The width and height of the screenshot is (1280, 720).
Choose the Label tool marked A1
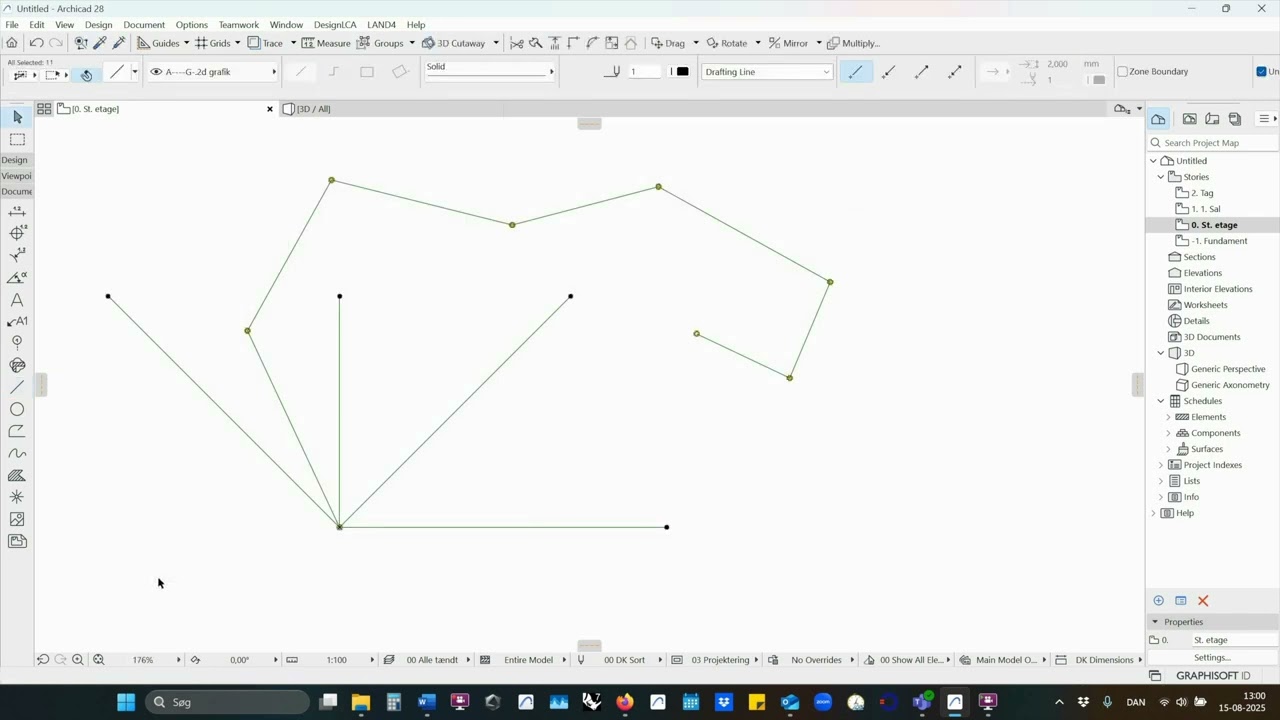[x=17, y=321]
